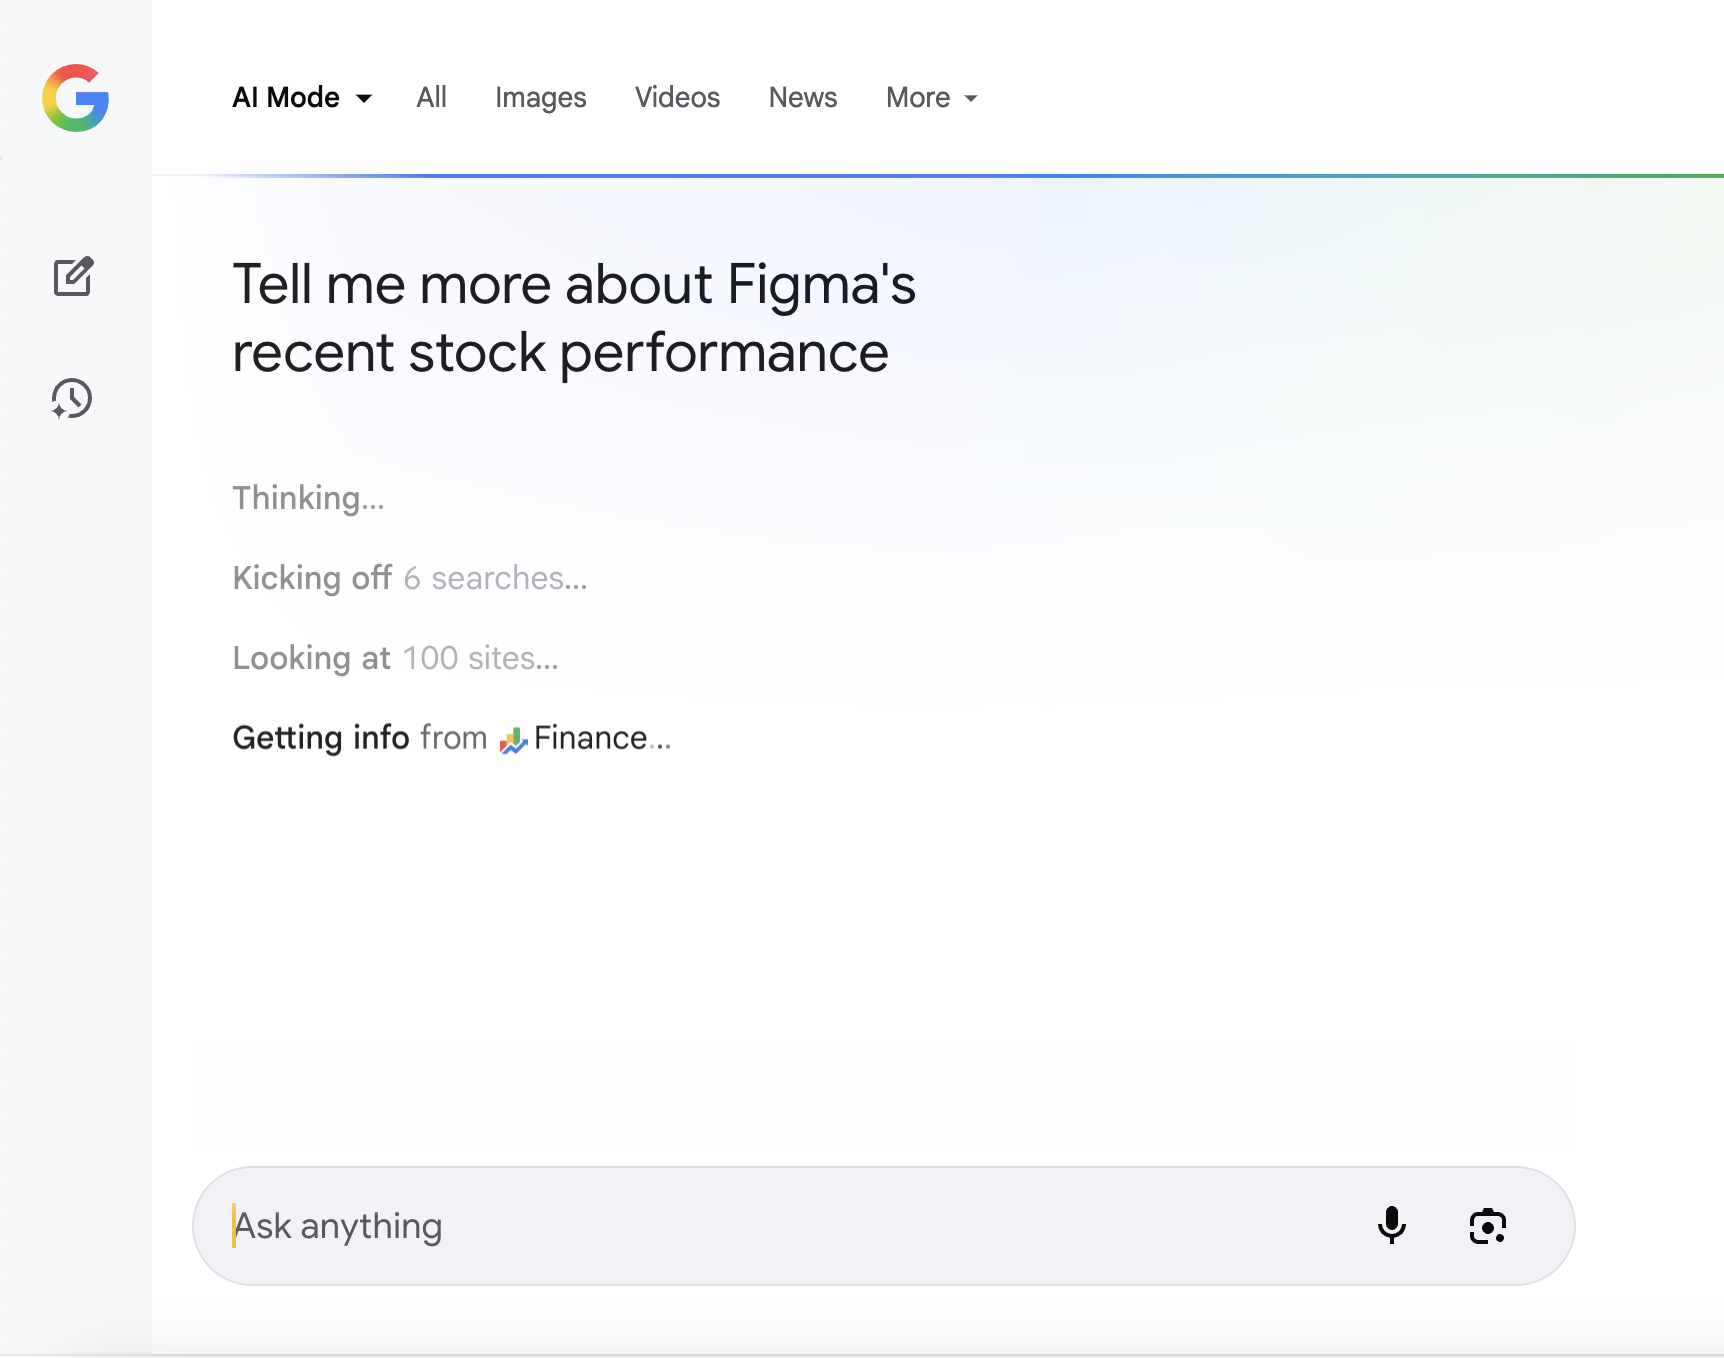Click the Google logo icon

tap(76, 98)
